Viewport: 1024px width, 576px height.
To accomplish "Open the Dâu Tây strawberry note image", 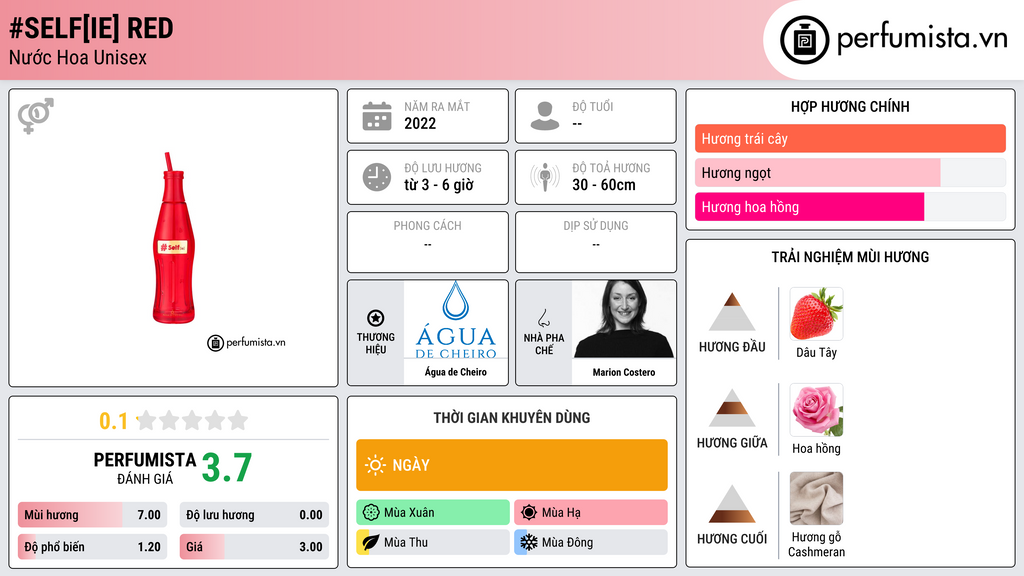I will click(x=816, y=314).
